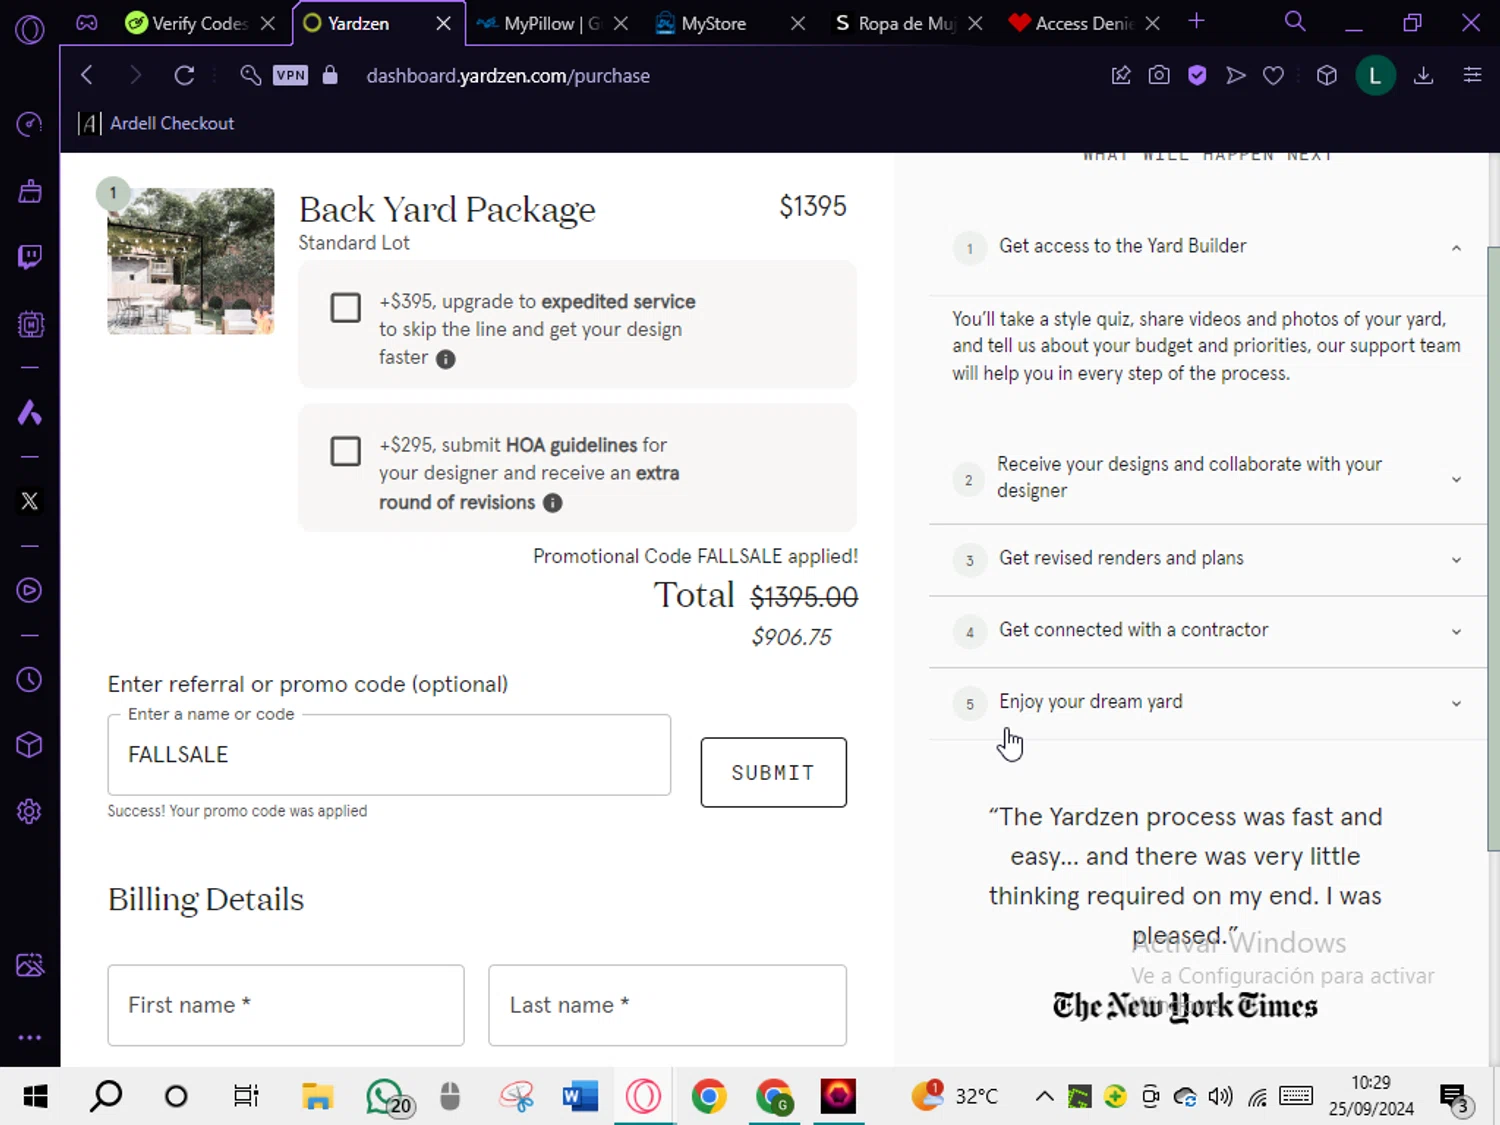The image size is (1500, 1125).
Task: Reload the Yardzen page
Action: point(184,75)
